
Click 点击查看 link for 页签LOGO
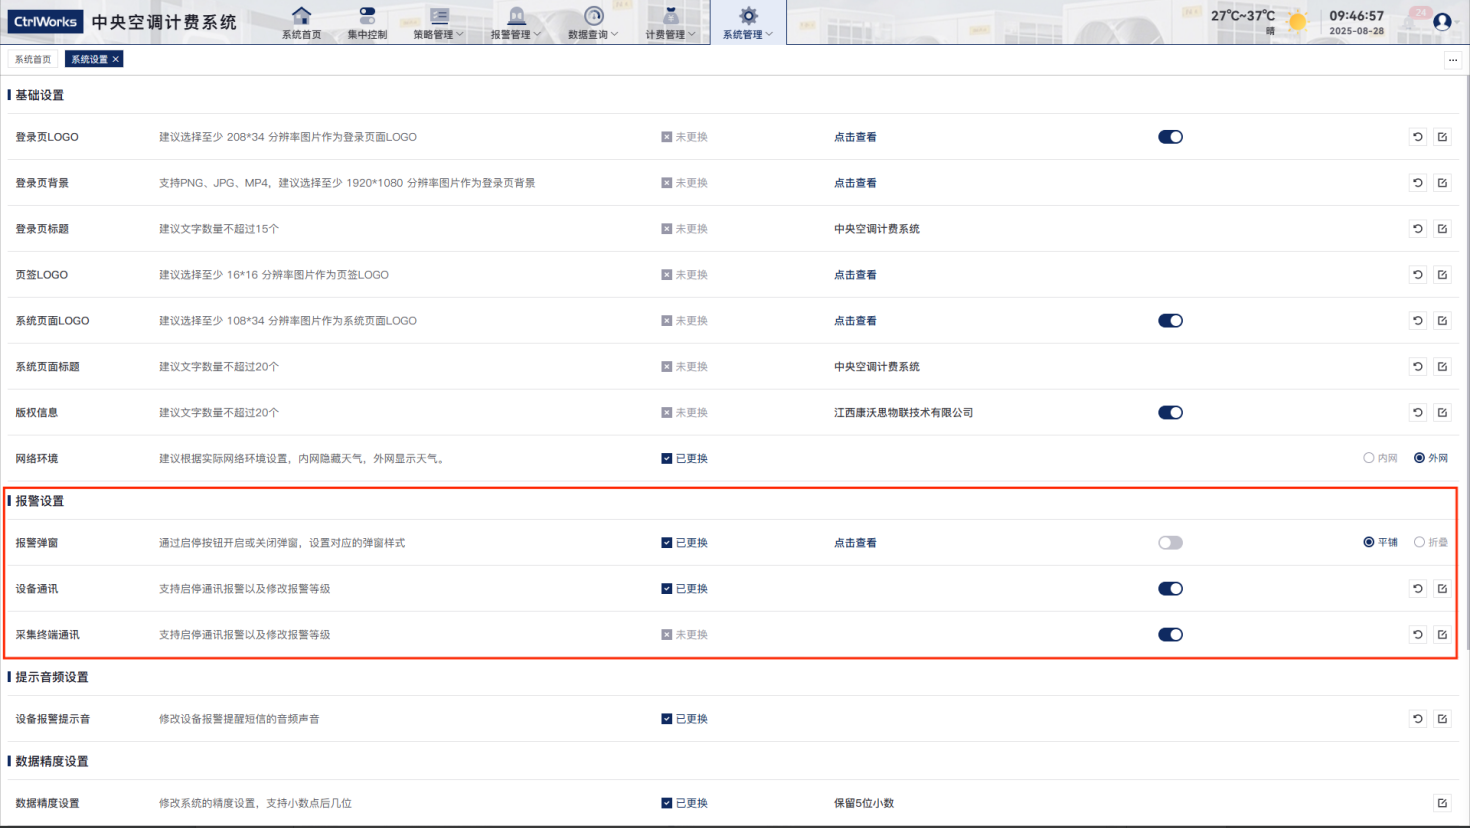pyautogui.click(x=855, y=275)
